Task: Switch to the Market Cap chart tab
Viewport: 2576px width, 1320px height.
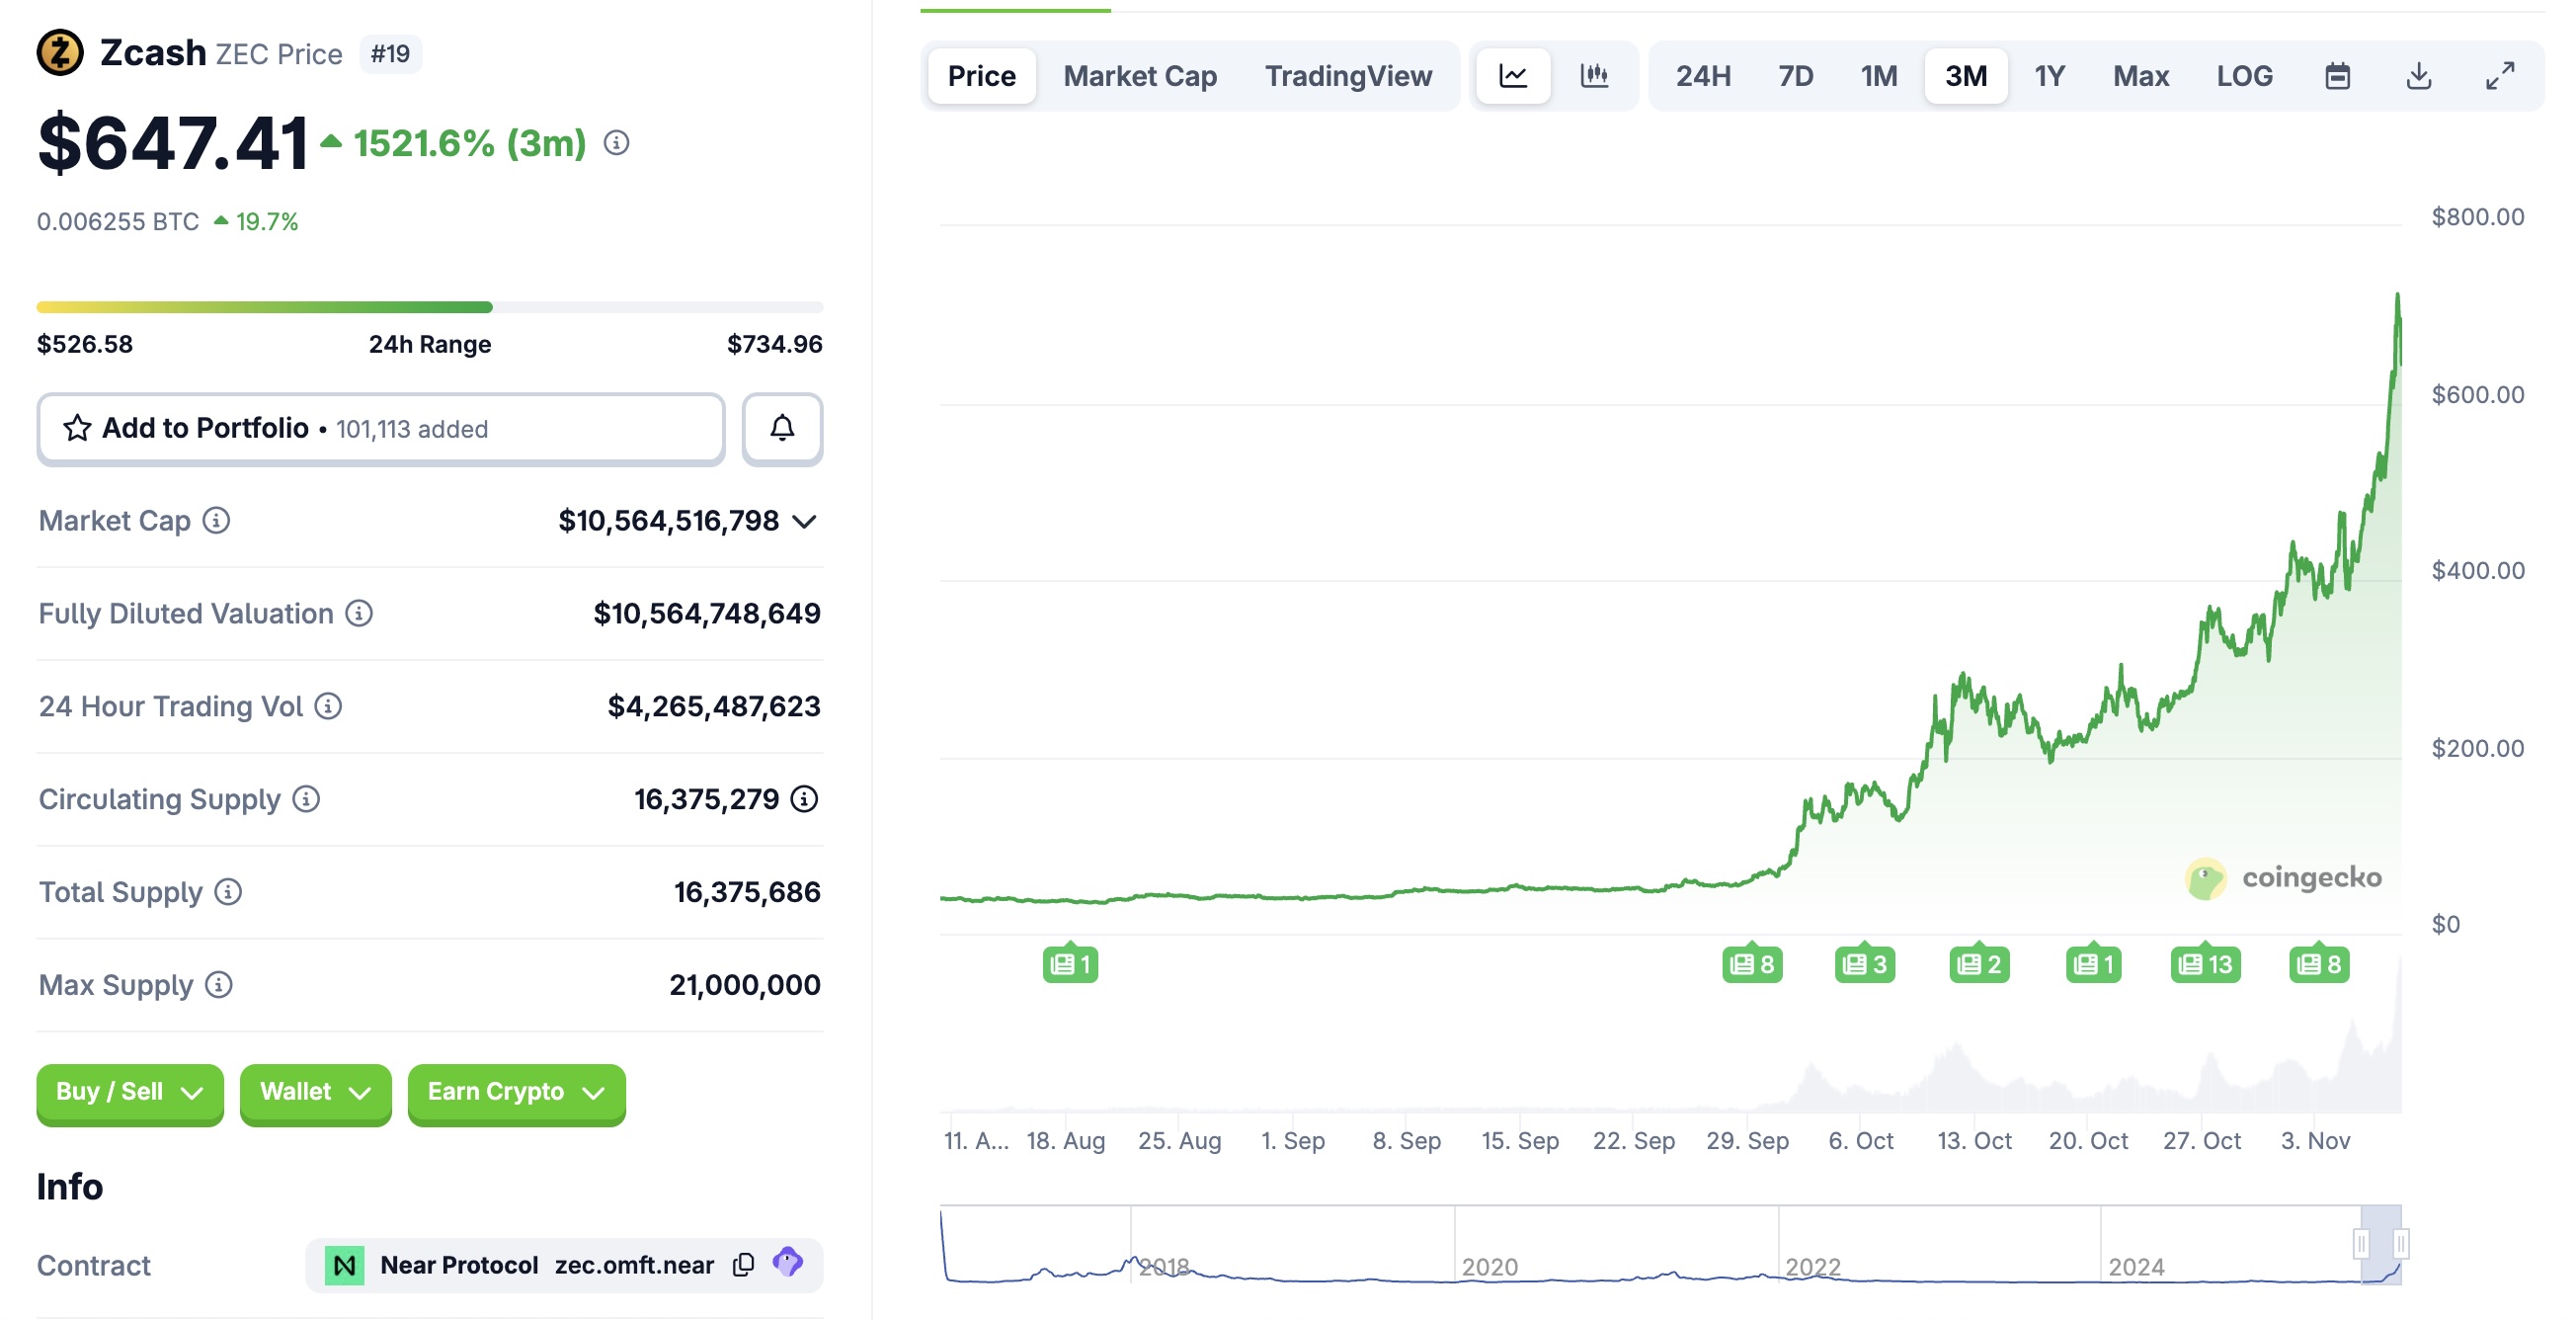Action: tap(1139, 76)
